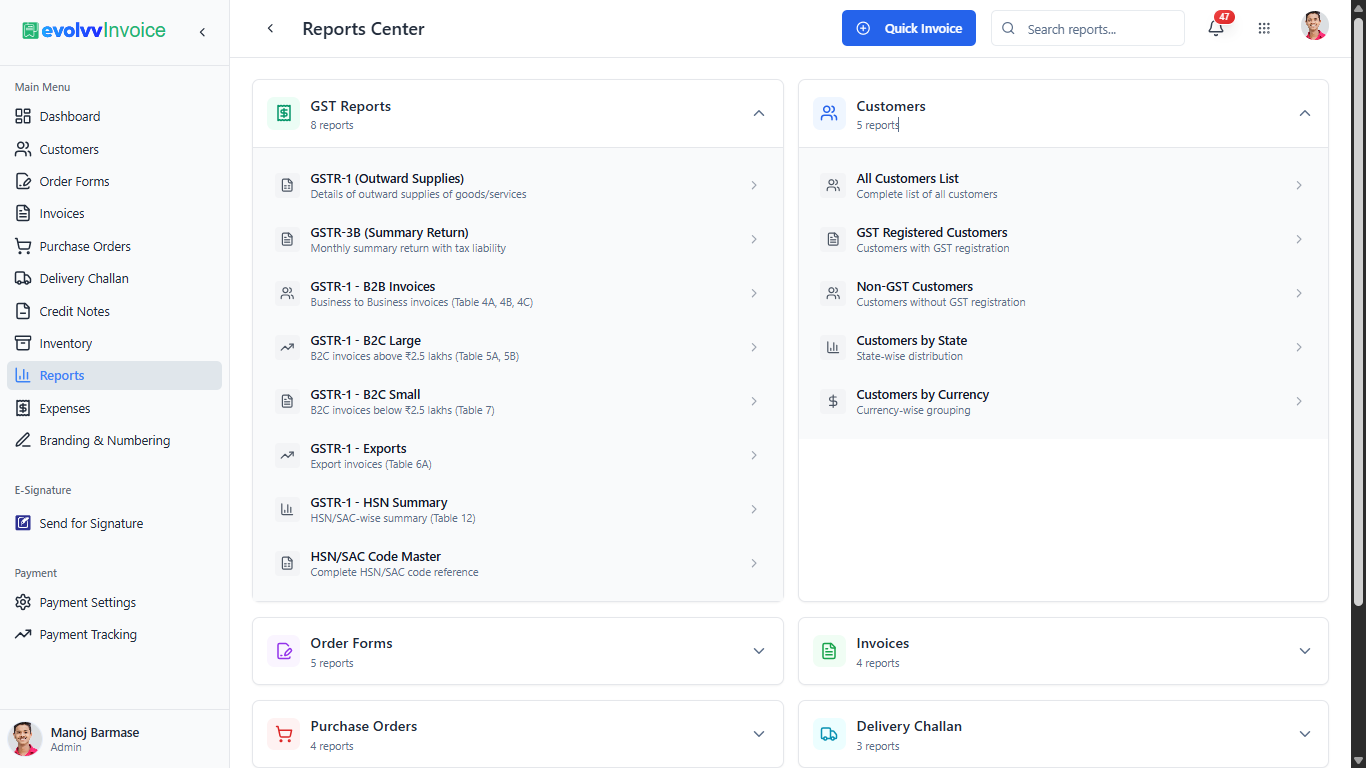Click the evolvvInvoice logo

tap(94, 31)
